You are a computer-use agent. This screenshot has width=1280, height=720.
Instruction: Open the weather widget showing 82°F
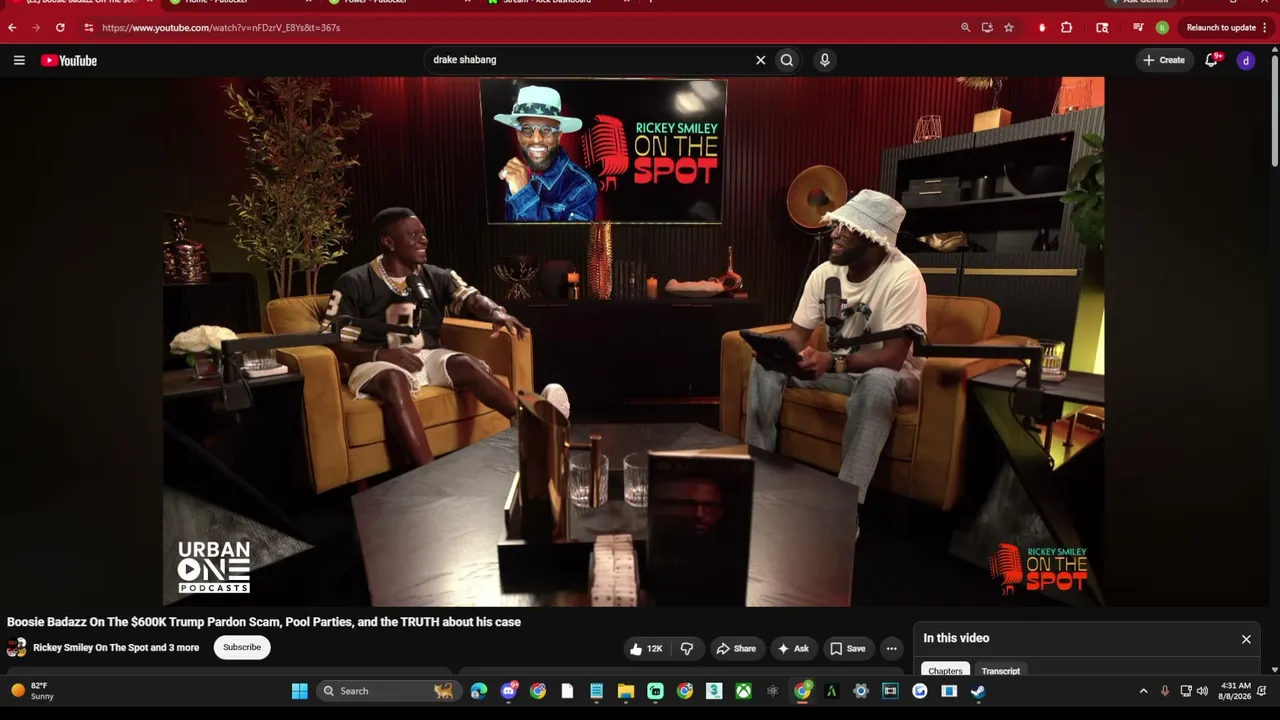[32, 691]
